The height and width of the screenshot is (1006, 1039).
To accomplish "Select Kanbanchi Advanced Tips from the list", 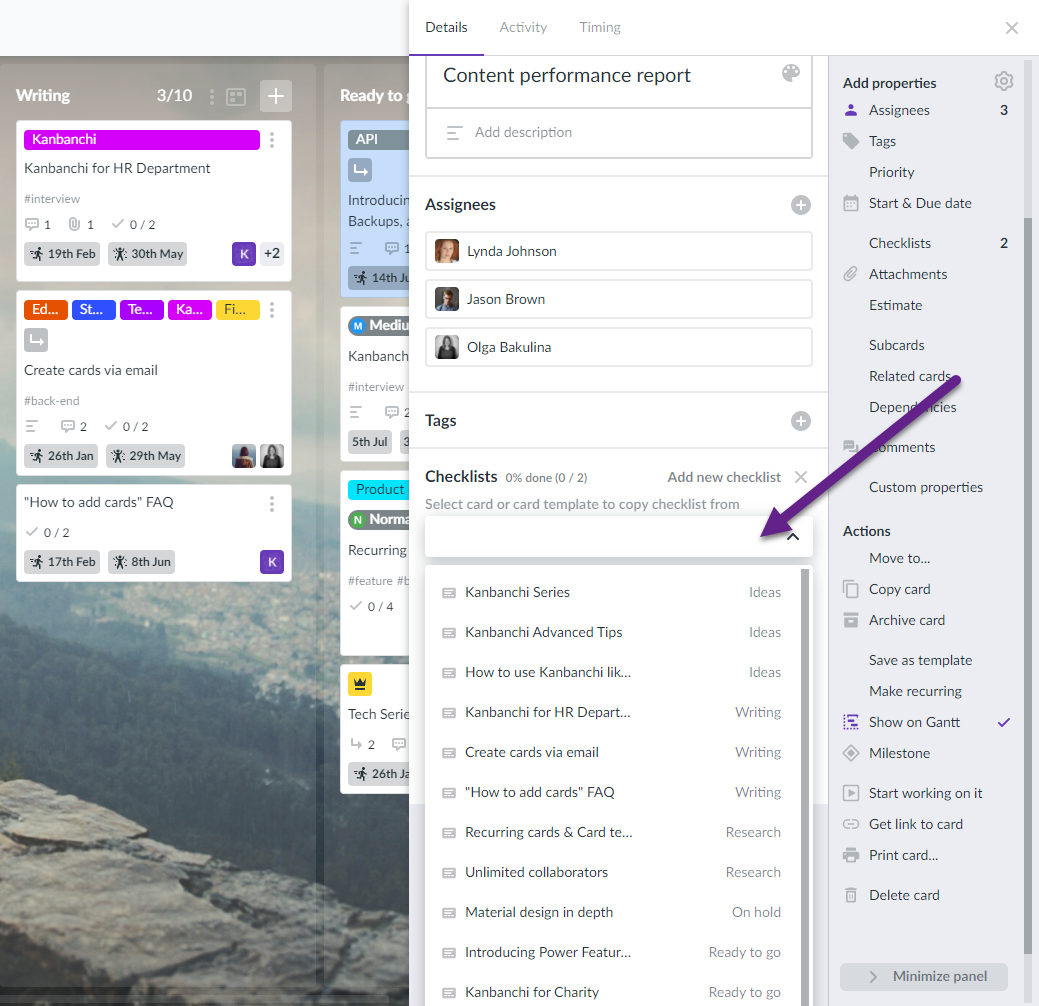I will (x=612, y=632).
